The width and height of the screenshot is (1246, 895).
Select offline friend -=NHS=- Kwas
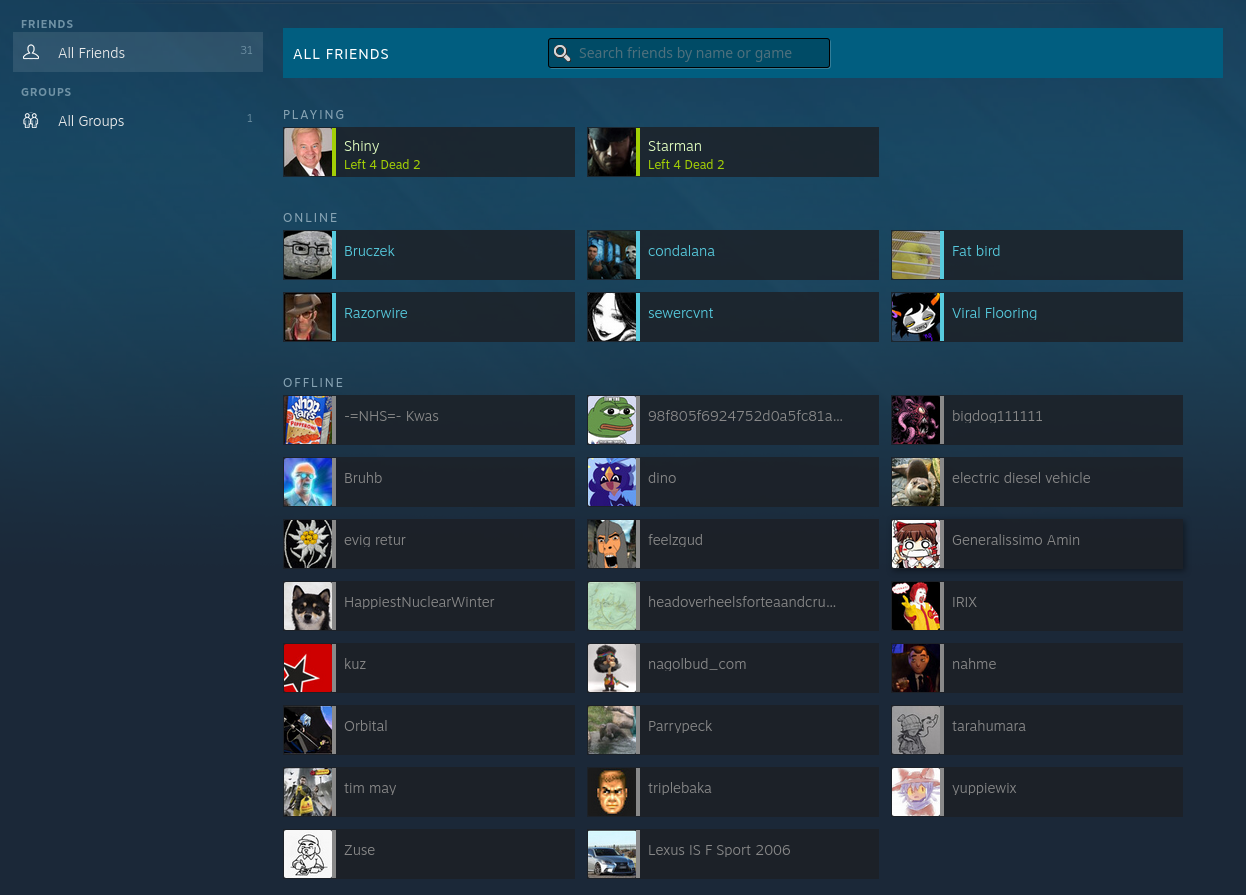pos(429,420)
